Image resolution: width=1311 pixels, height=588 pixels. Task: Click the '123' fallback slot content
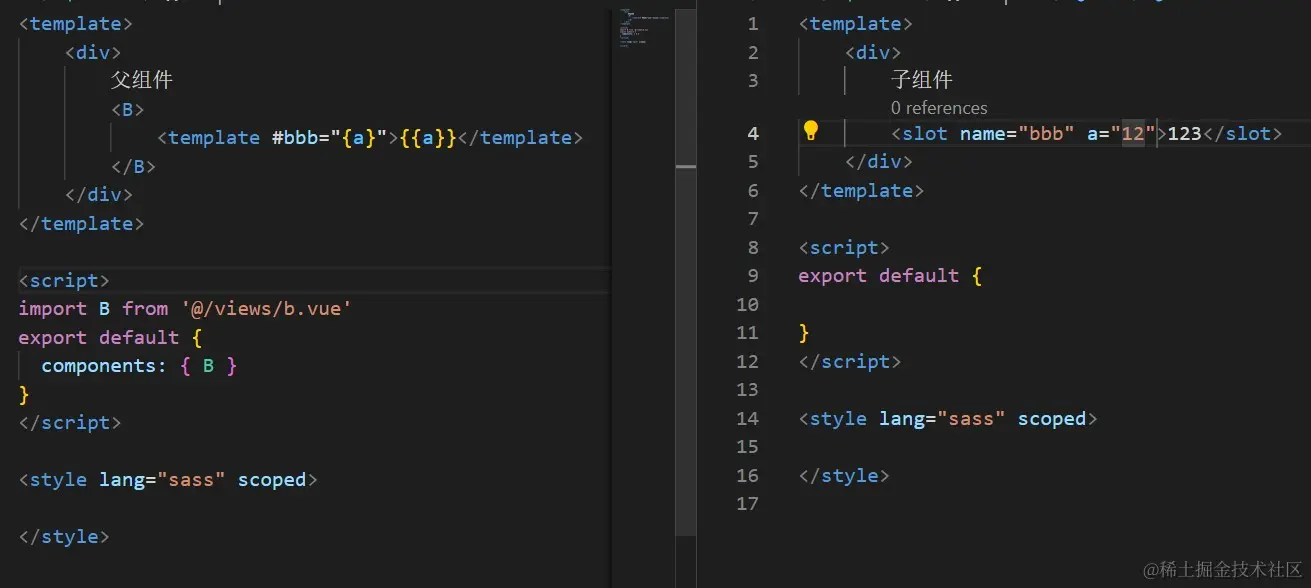click(x=1183, y=133)
